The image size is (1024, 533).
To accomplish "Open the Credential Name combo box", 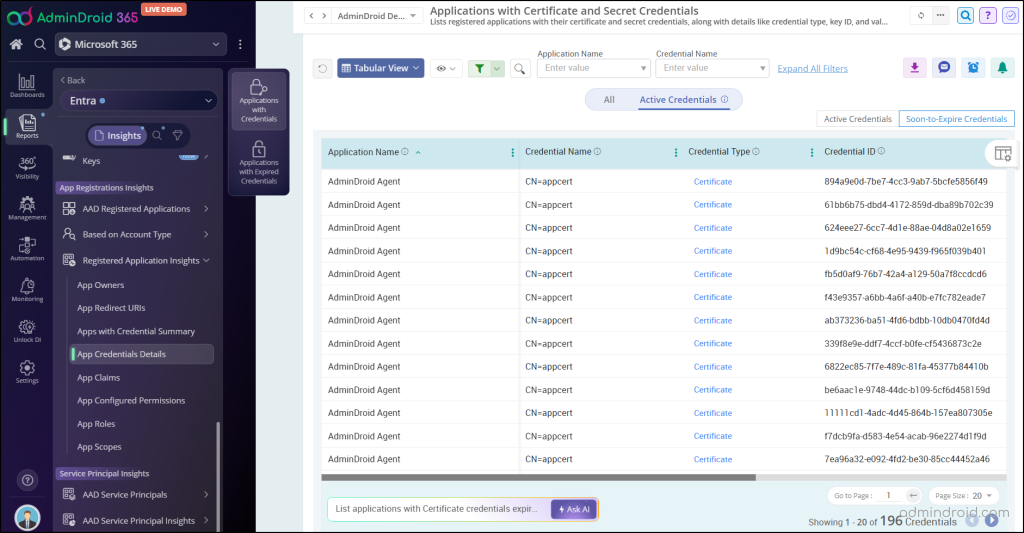I will pos(712,68).
